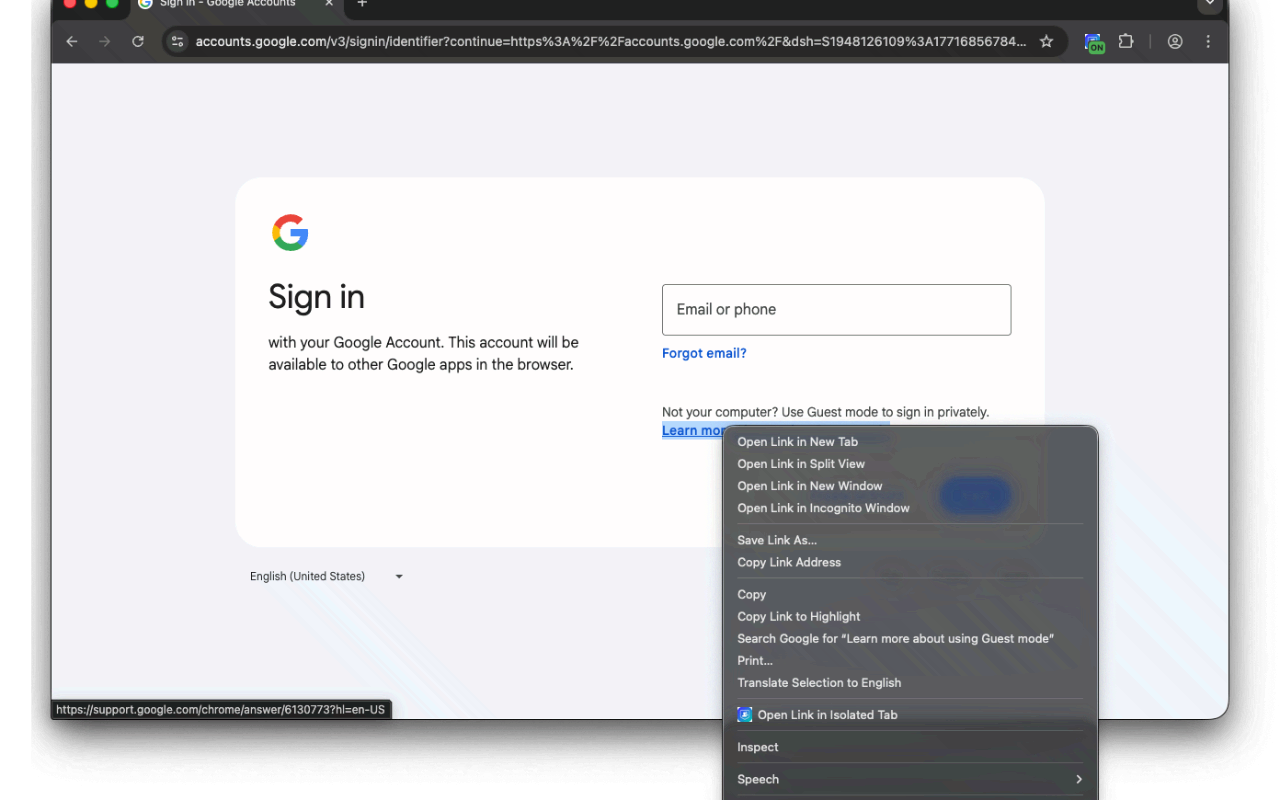The image size is (1280, 800).
Task: Open the extension icon with ON badge
Action: [1094, 43]
